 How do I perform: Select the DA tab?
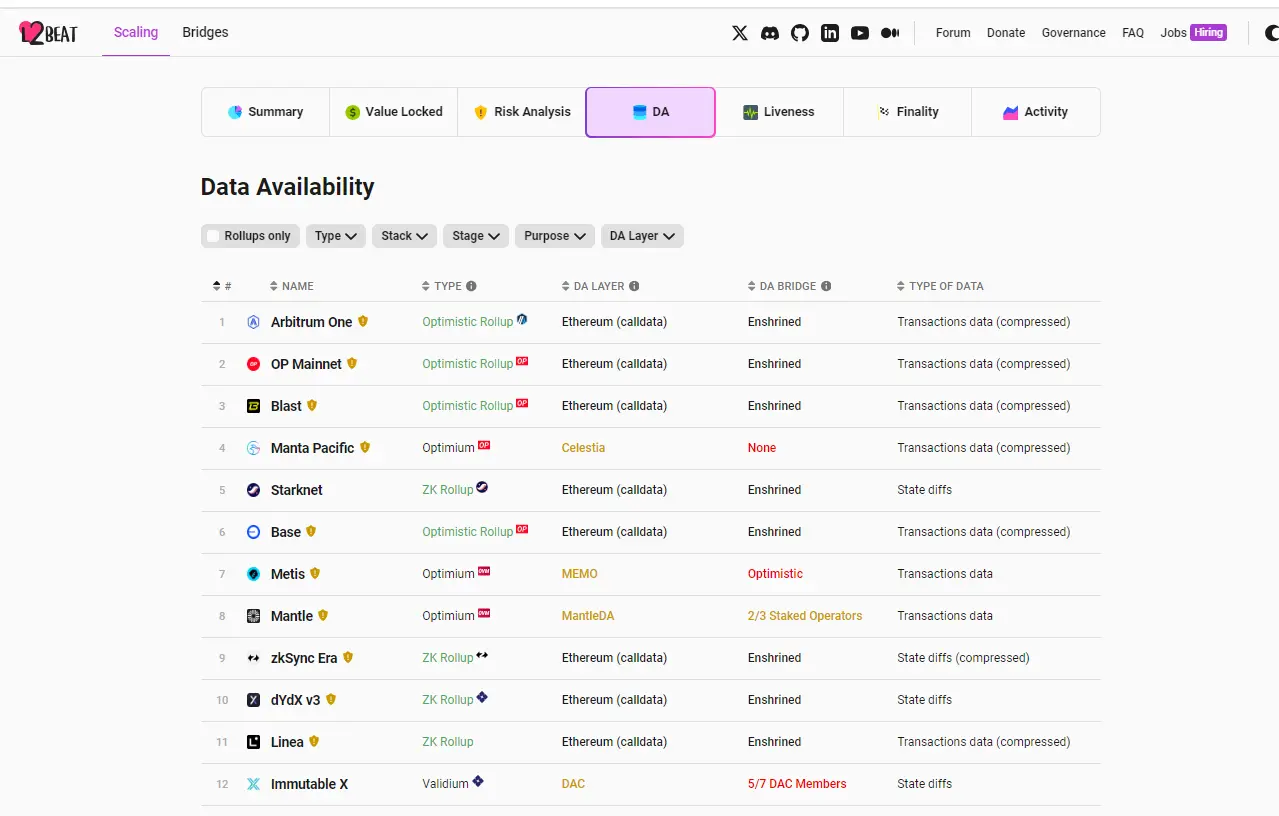tap(651, 112)
